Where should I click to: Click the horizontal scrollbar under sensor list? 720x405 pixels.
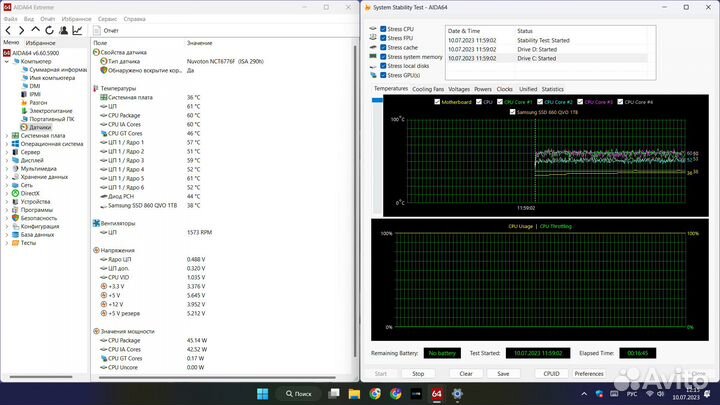(x=217, y=377)
